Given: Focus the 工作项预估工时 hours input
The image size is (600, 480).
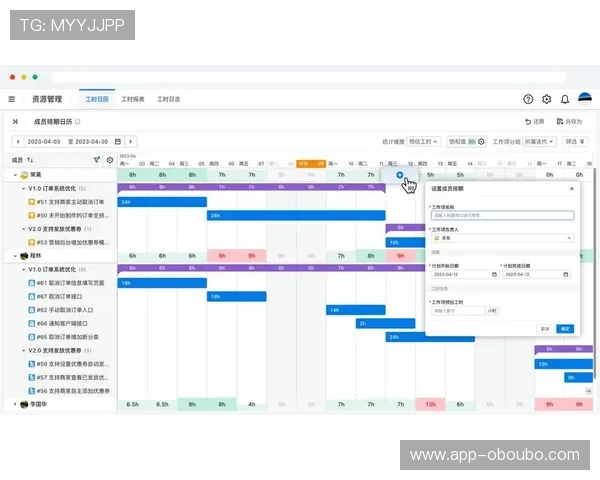Looking at the screenshot, I should coord(458,311).
